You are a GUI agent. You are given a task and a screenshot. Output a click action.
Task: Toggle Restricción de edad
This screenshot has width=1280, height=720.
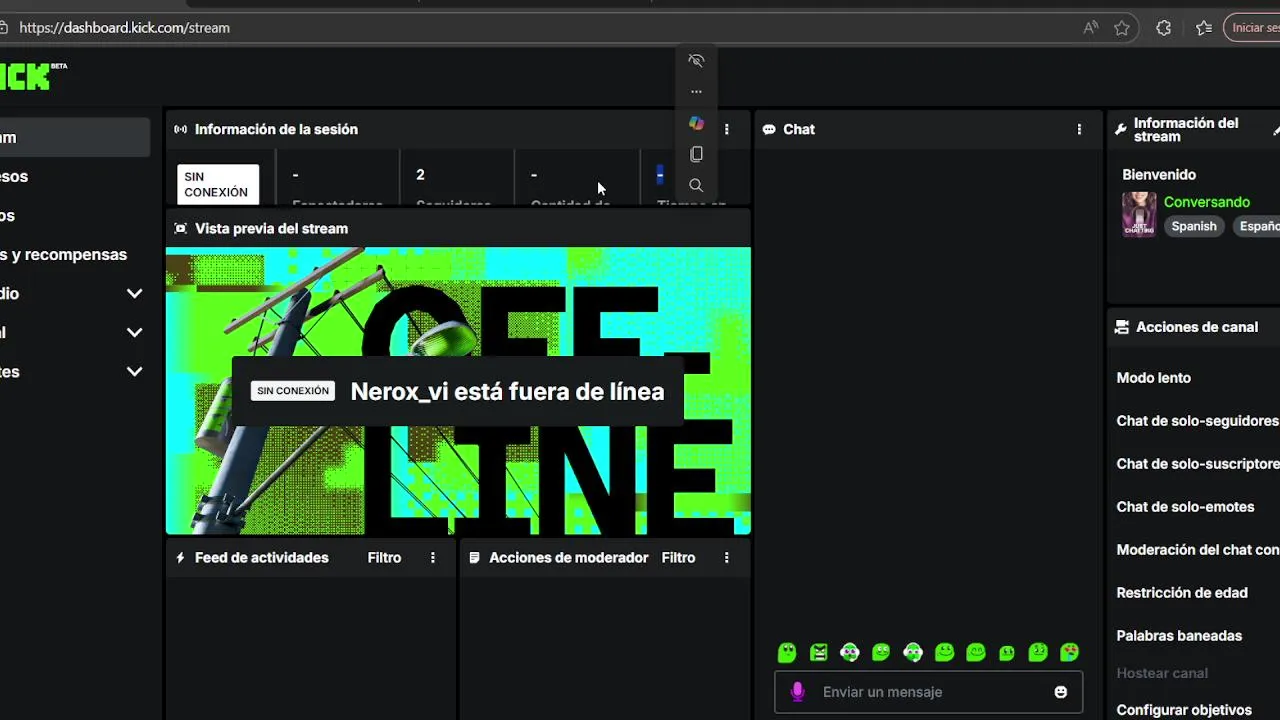click(1182, 593)
